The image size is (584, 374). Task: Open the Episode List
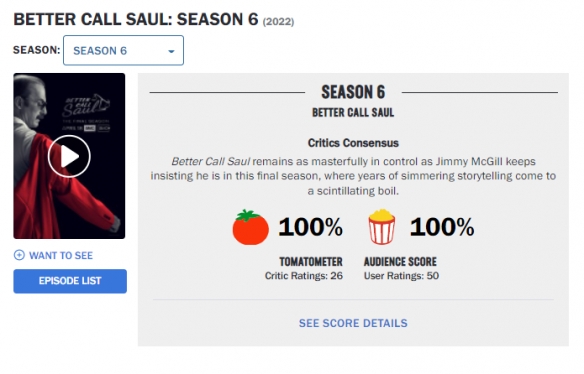click(70, 281)
